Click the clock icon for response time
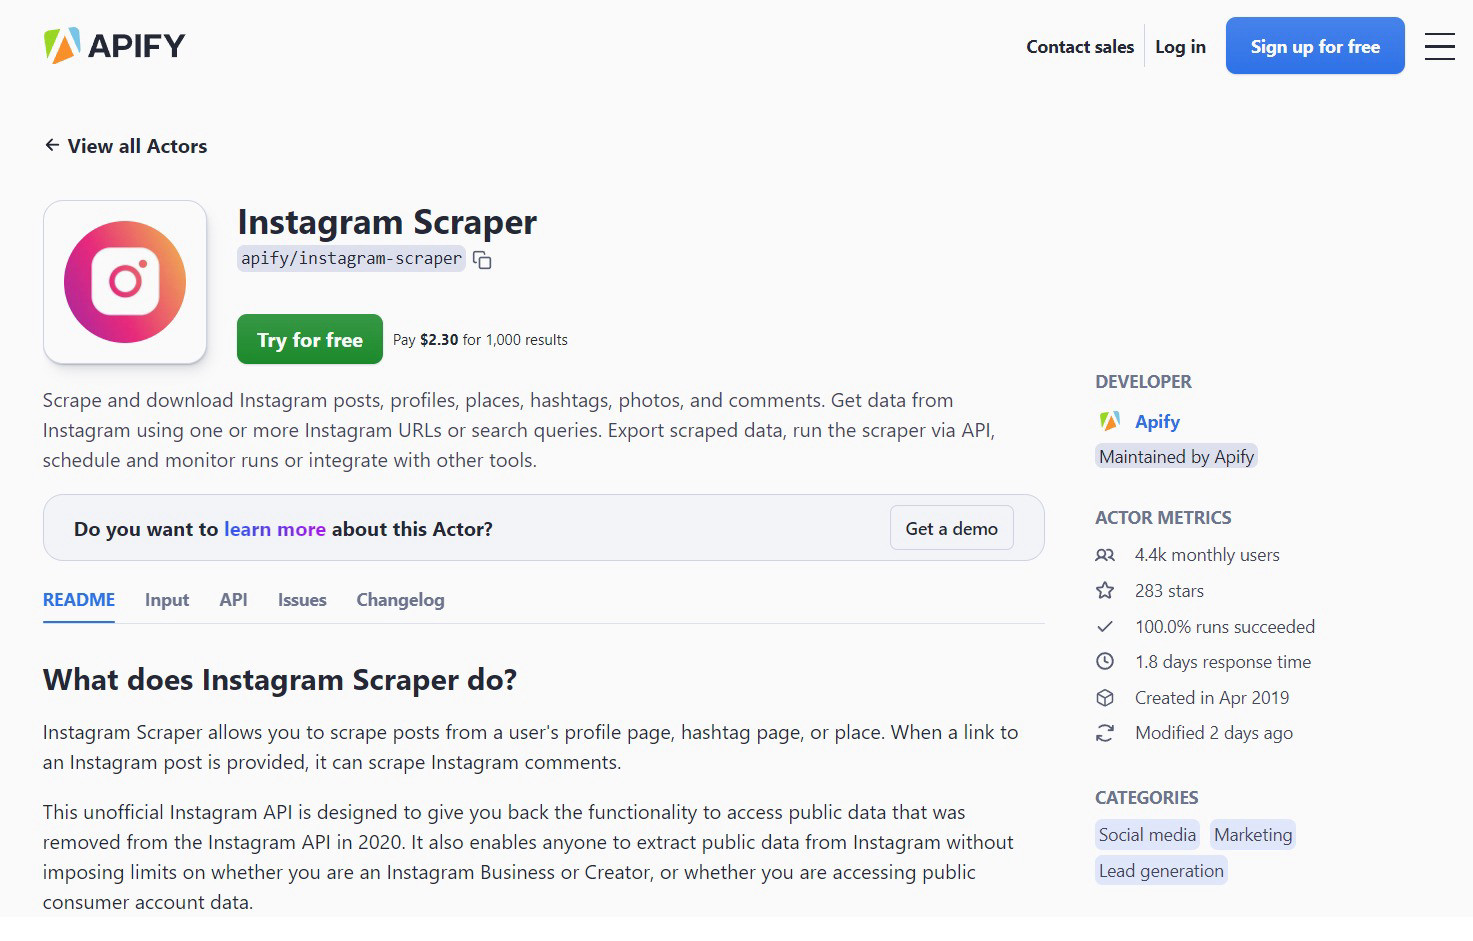 tap(1105, 661)
